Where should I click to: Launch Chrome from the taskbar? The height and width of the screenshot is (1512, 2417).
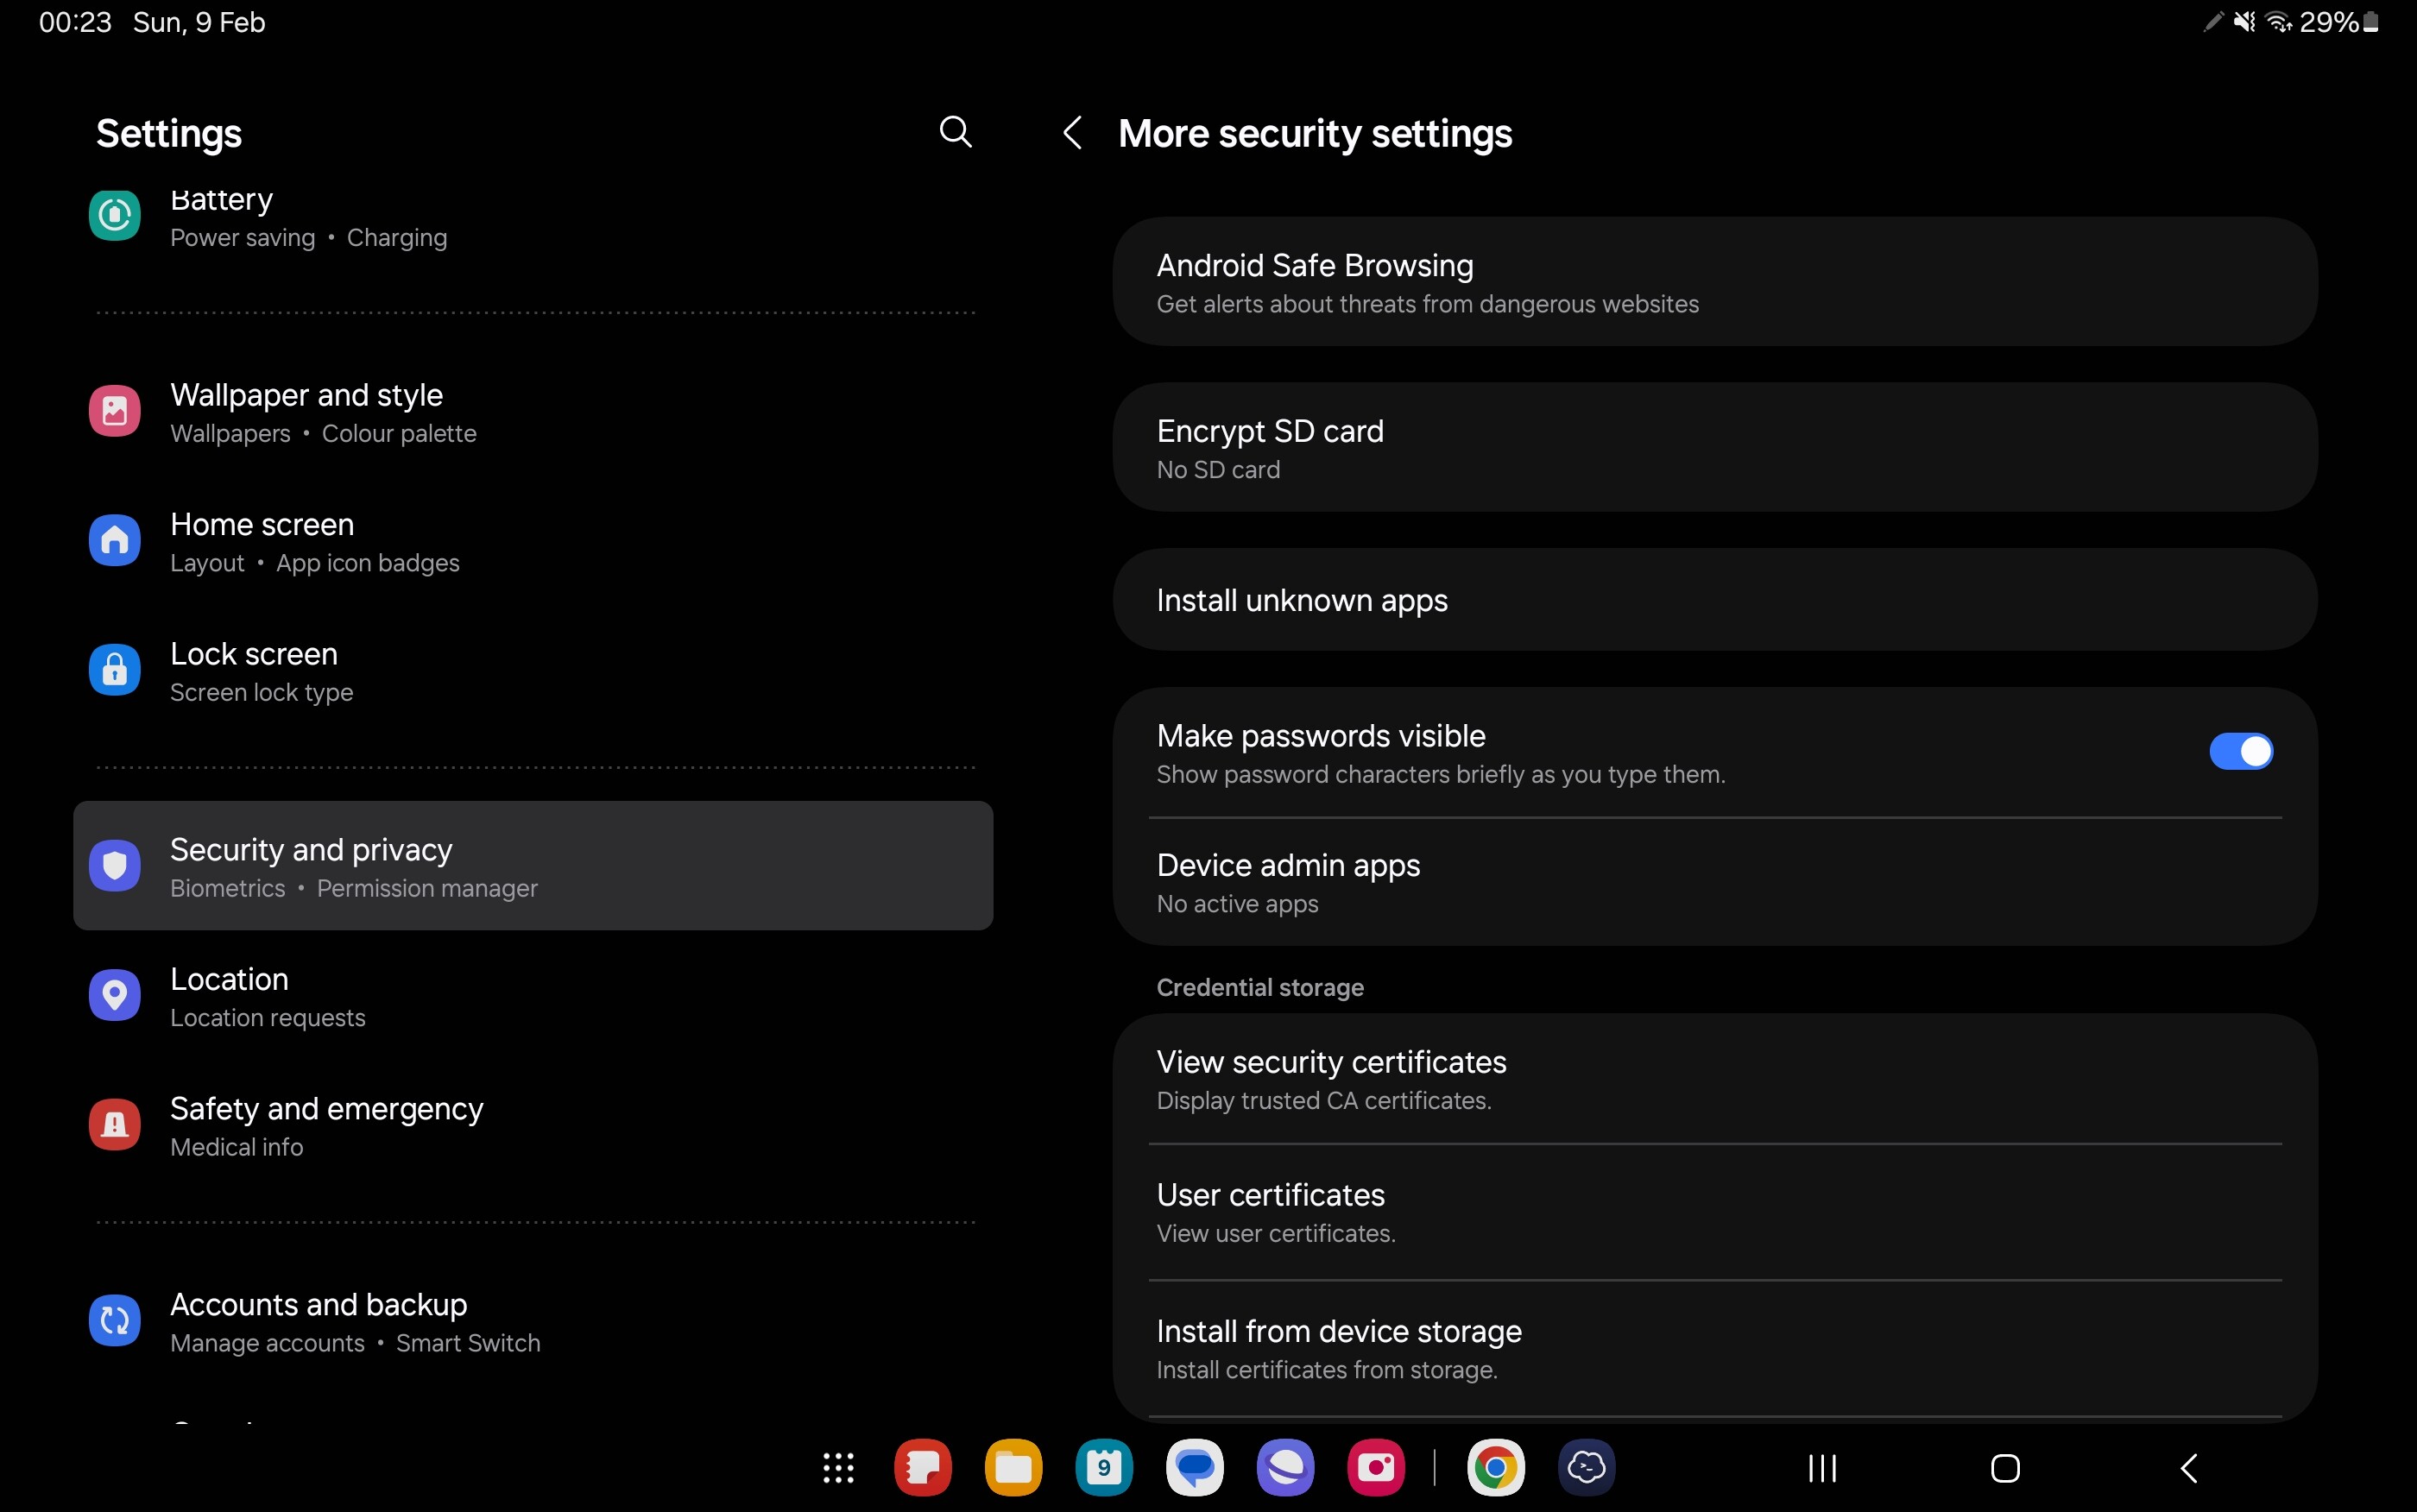click(1495, 1468)
